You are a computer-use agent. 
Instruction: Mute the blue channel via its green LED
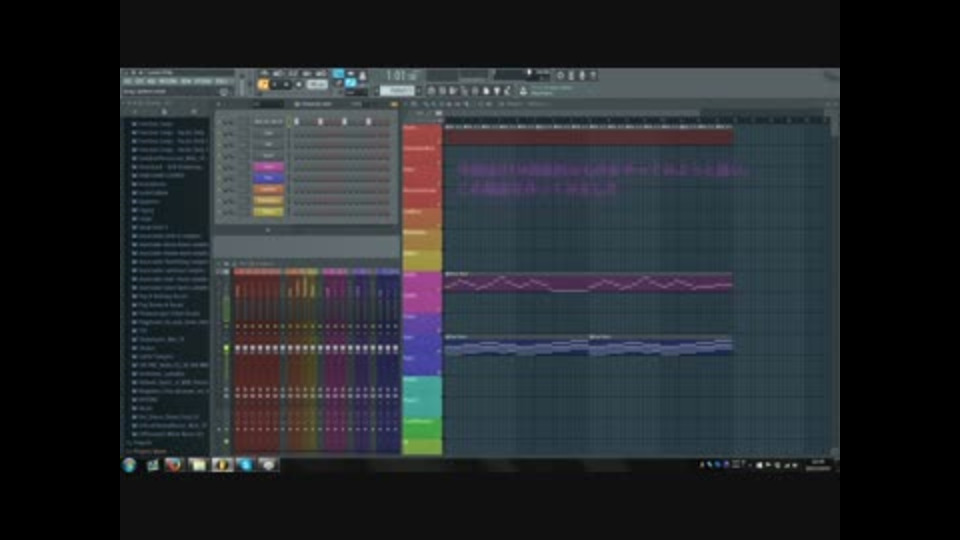click(x=219, y=178)
